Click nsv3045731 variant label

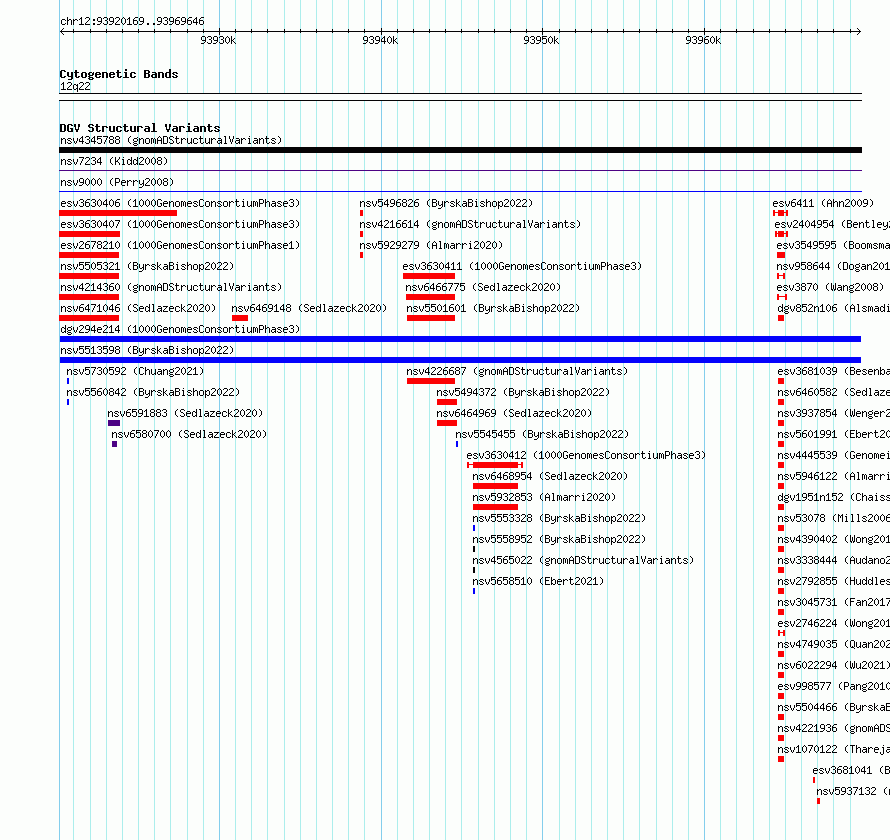[834, 602]
